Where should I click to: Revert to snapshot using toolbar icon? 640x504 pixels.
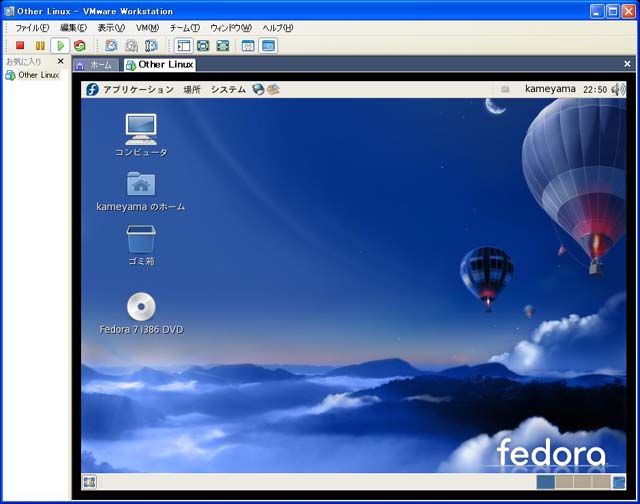[131, 45]
